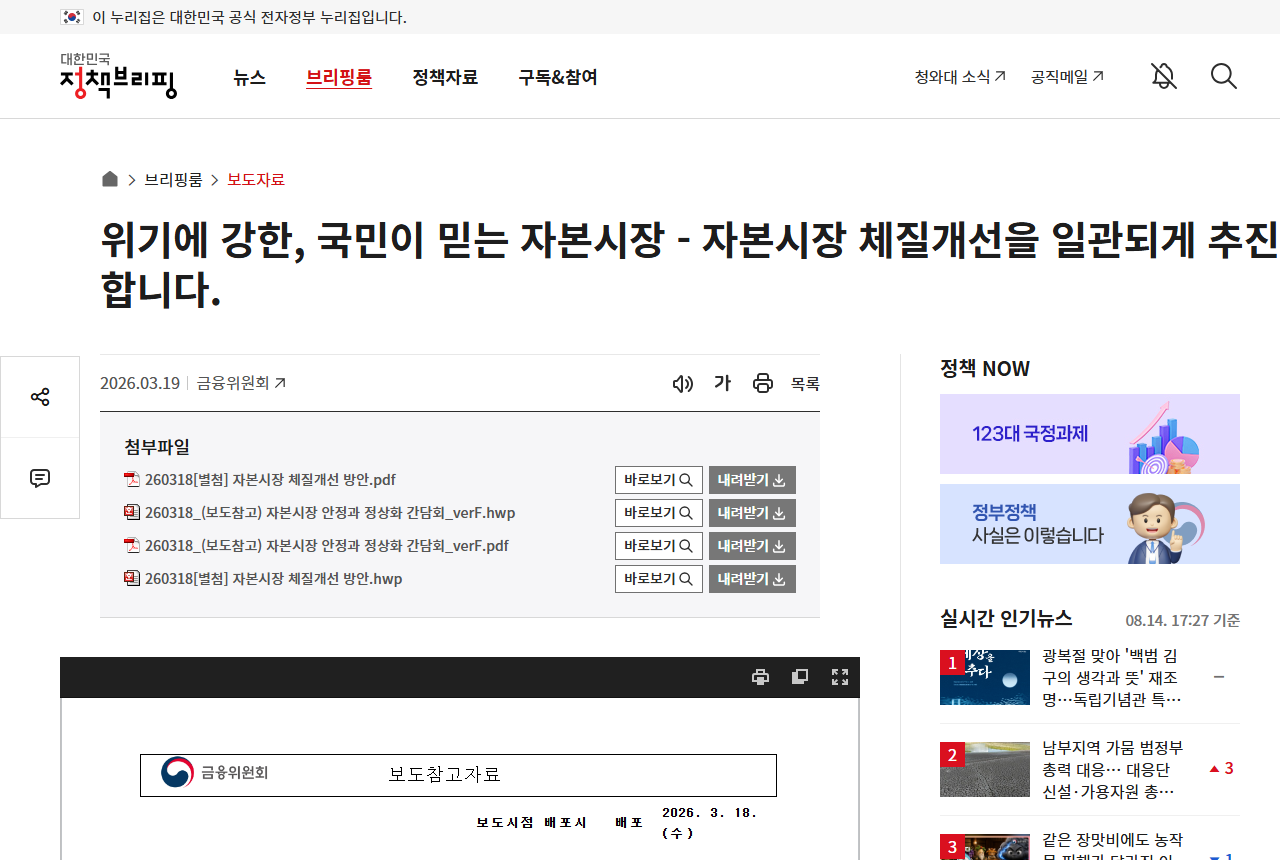Go back to the 목록 list
This screenshot has height=860, width=1280.
click(x=805, y=384)
